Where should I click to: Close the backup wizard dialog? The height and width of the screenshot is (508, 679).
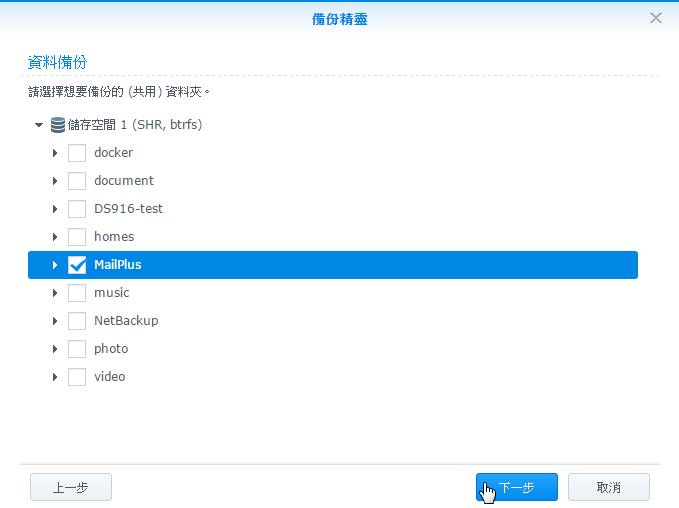coord(656,18)
